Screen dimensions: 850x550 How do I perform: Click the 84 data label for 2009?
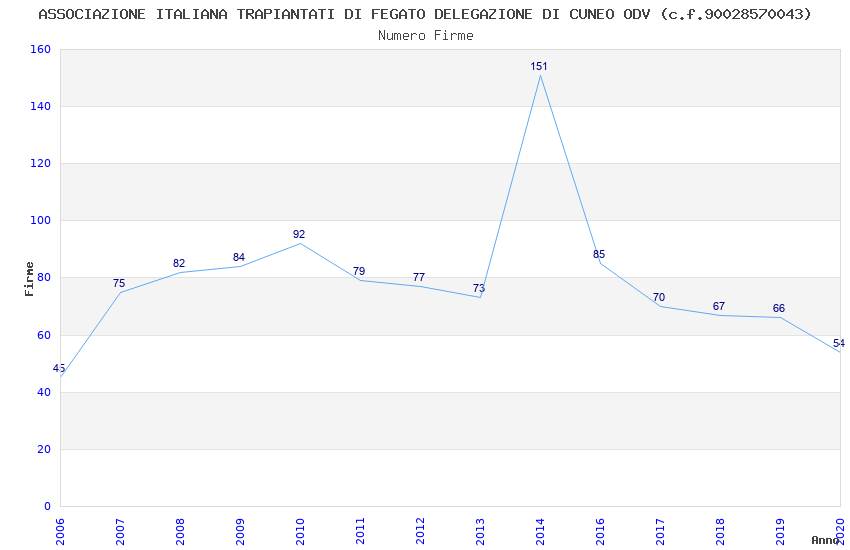239,257
